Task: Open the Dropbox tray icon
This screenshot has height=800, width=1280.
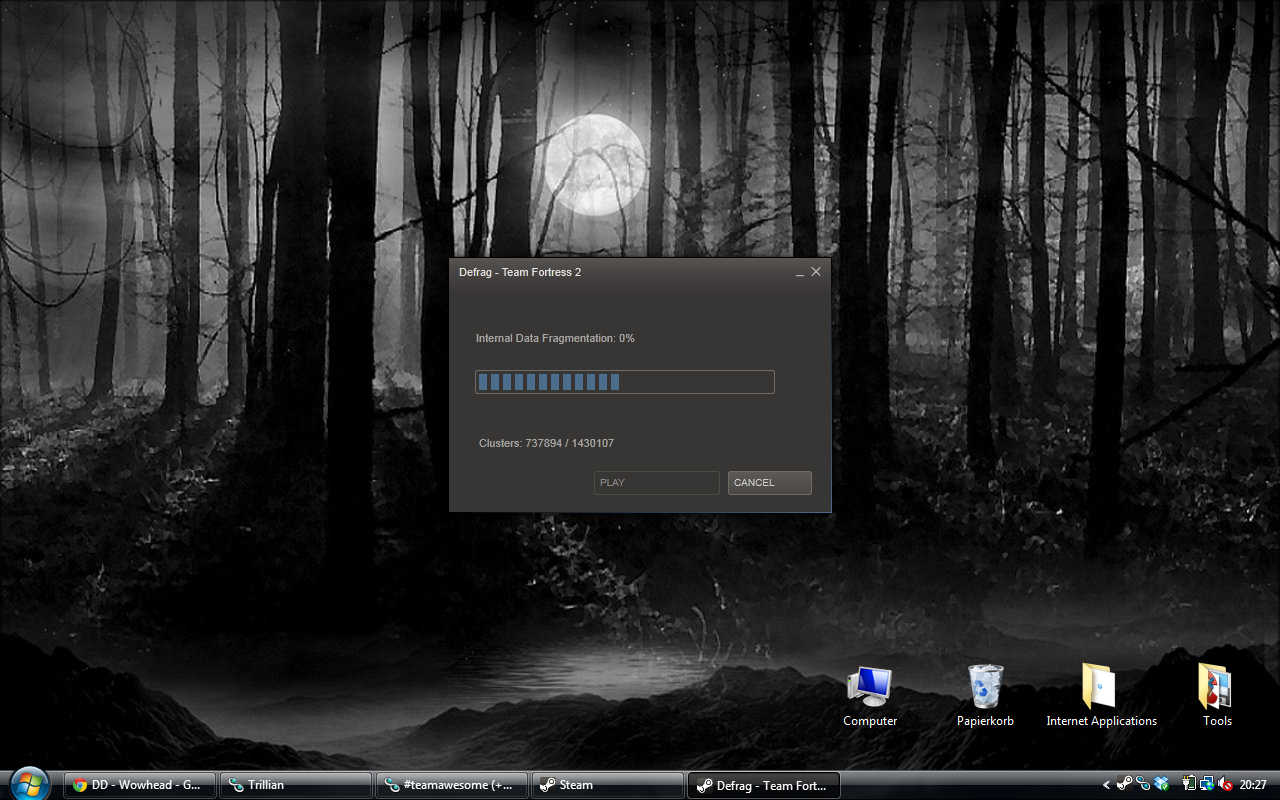Action: [1161, 785]
